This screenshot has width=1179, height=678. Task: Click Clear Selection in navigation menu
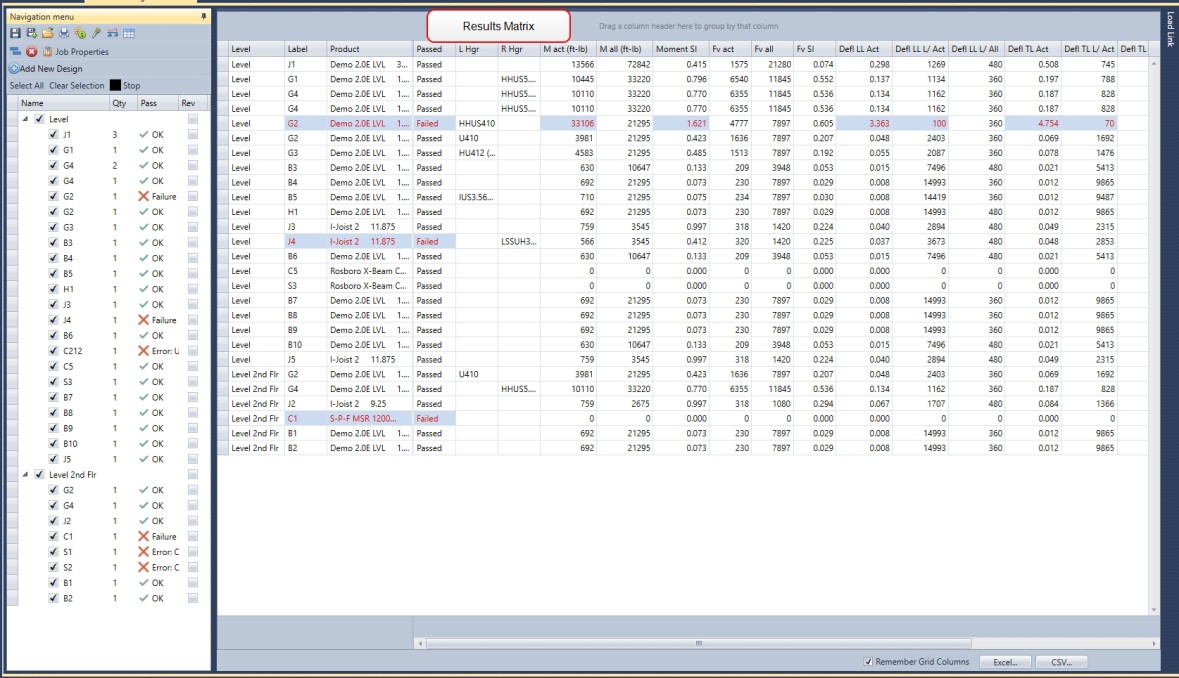77,86
